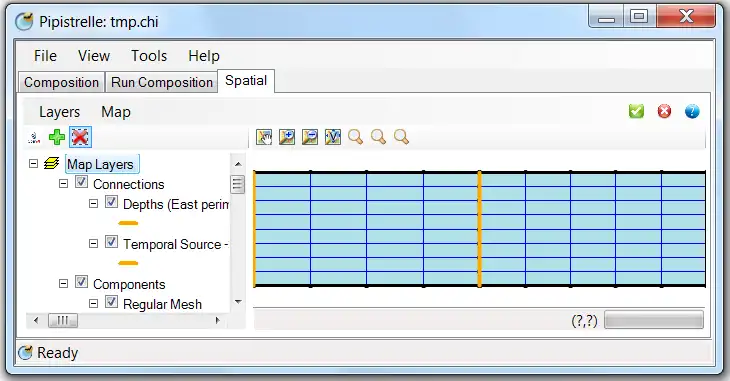This screenshot has height=381, width=730.
Task: Collapse the Map Layers tree node
Action: pos(33,163)
